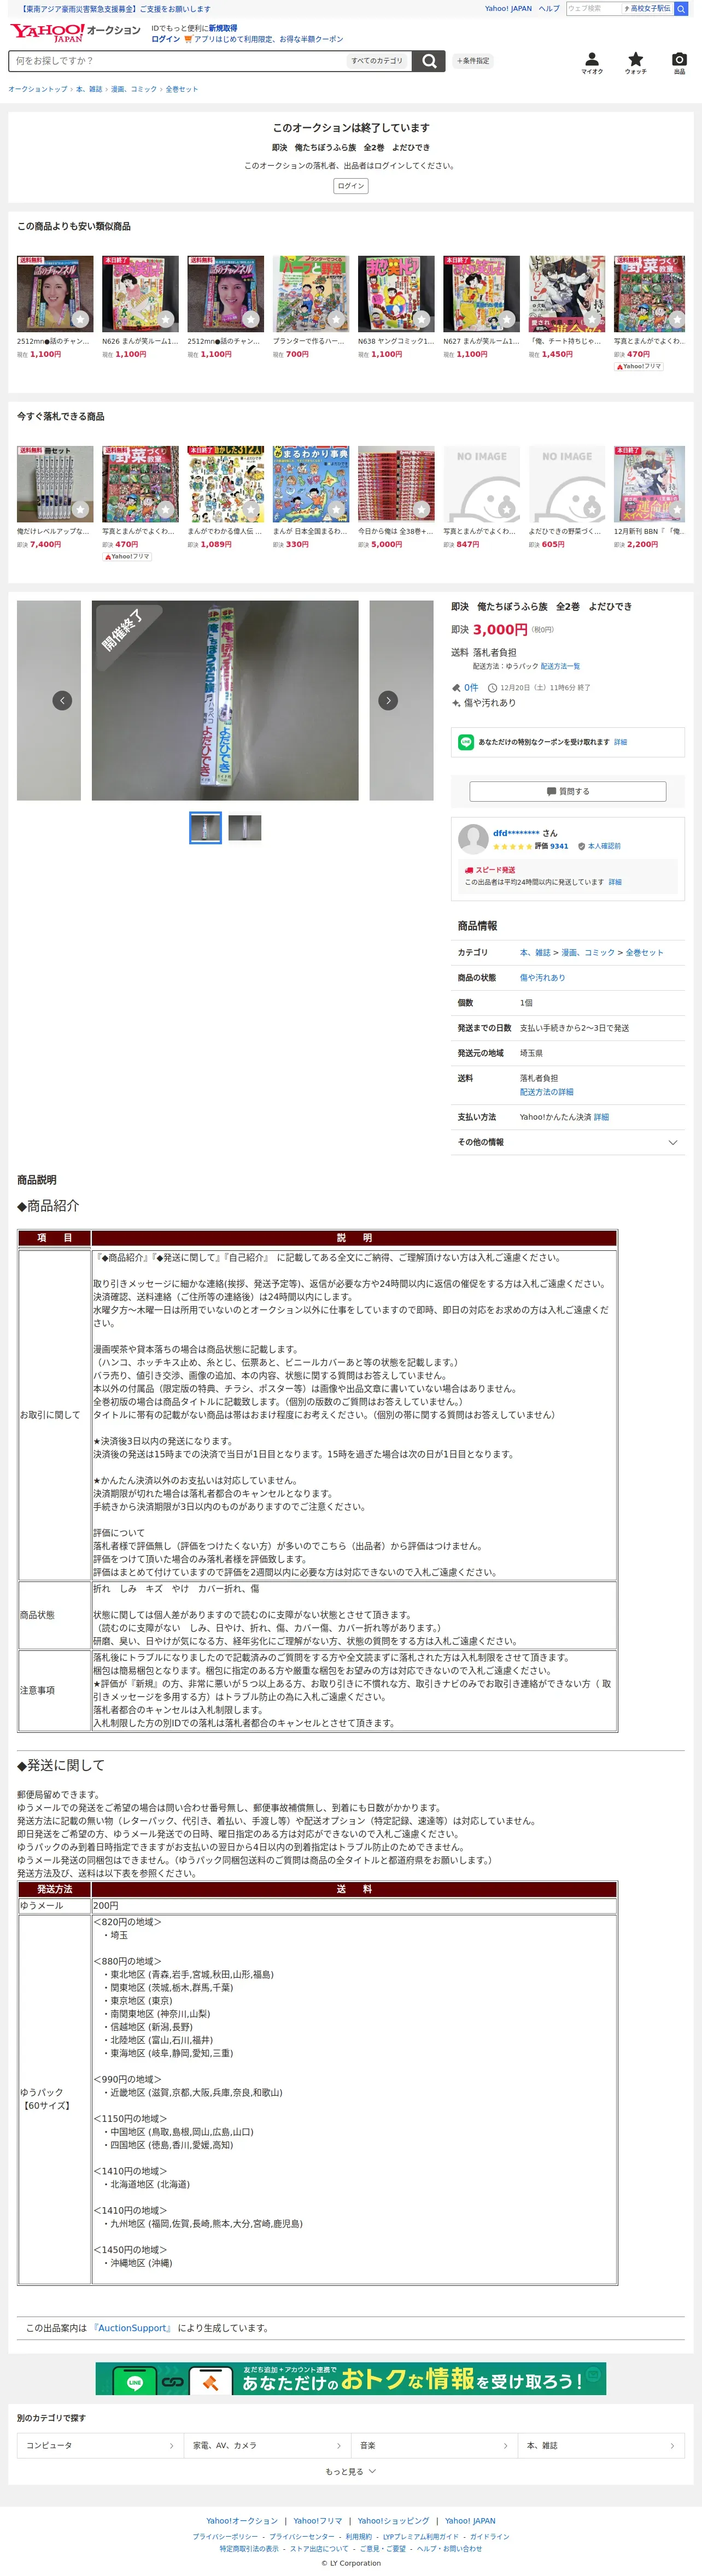
Task: Click 新規取得 ID link
Action: [223, 28]
